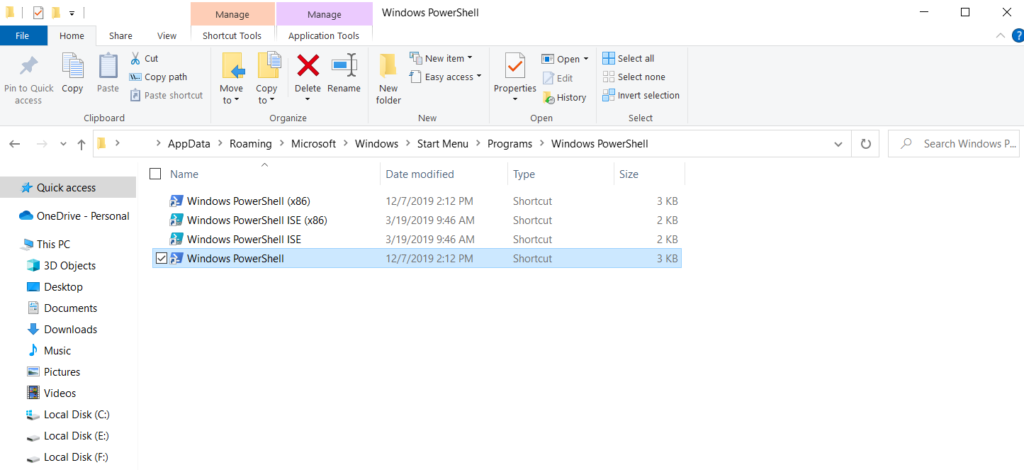Open 3D Objects folder in sidebar
The width and height of the screenshot is (1024, 470).
[70, 266]
